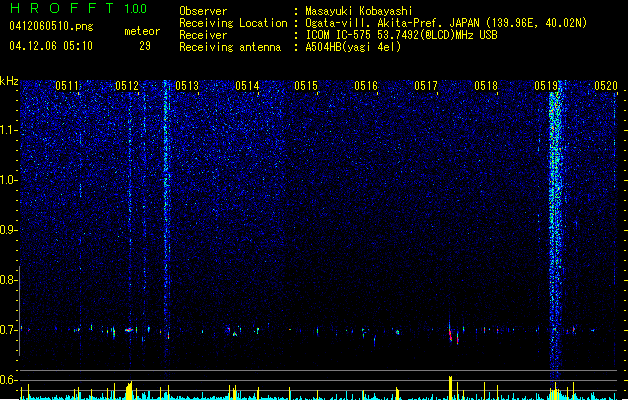Click the Receiver label

point(203,35)
